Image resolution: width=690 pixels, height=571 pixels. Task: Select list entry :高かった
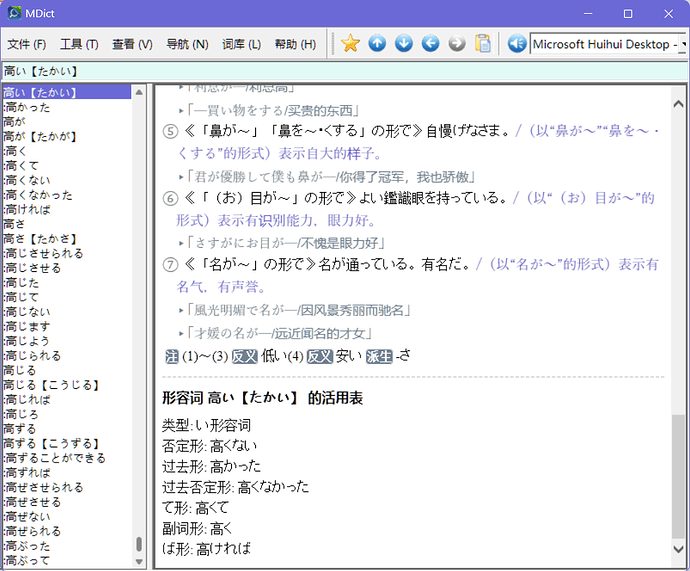click(26, 107)
